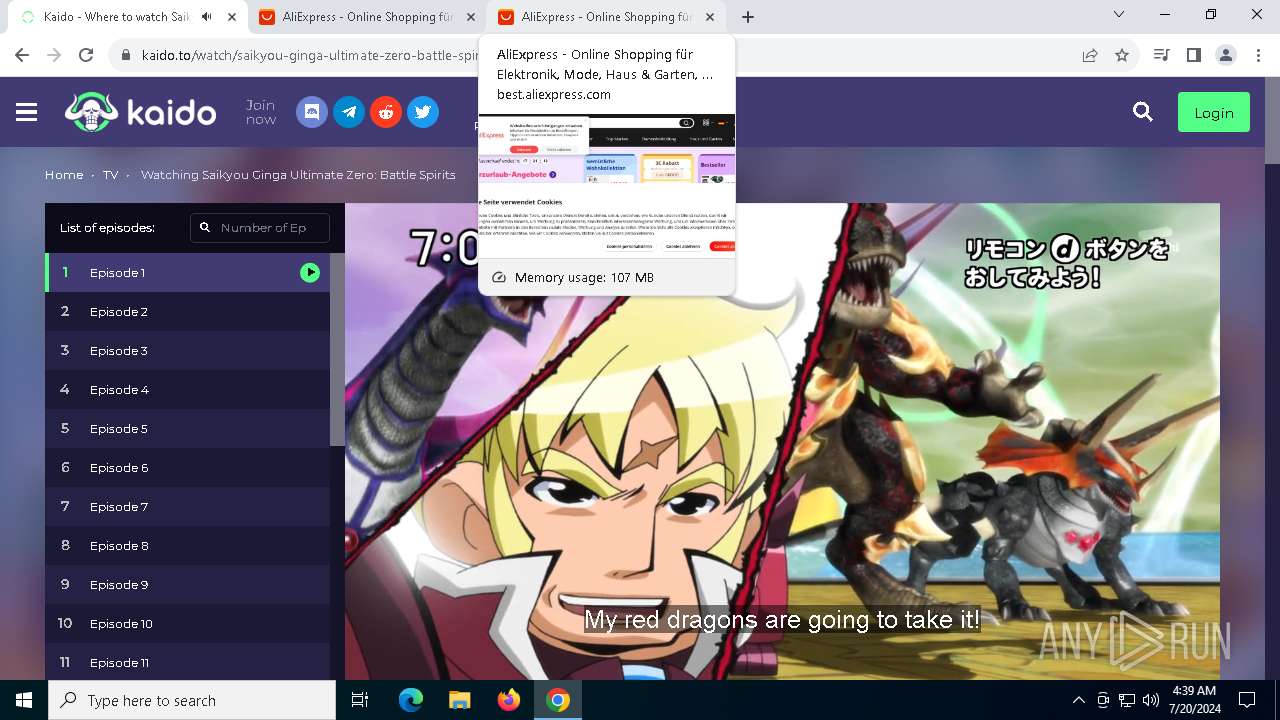Image resolution: width=1280 pixels, height=720 pixels.
Task: Select Episode 1 in the list
Action: coord(187,272)
